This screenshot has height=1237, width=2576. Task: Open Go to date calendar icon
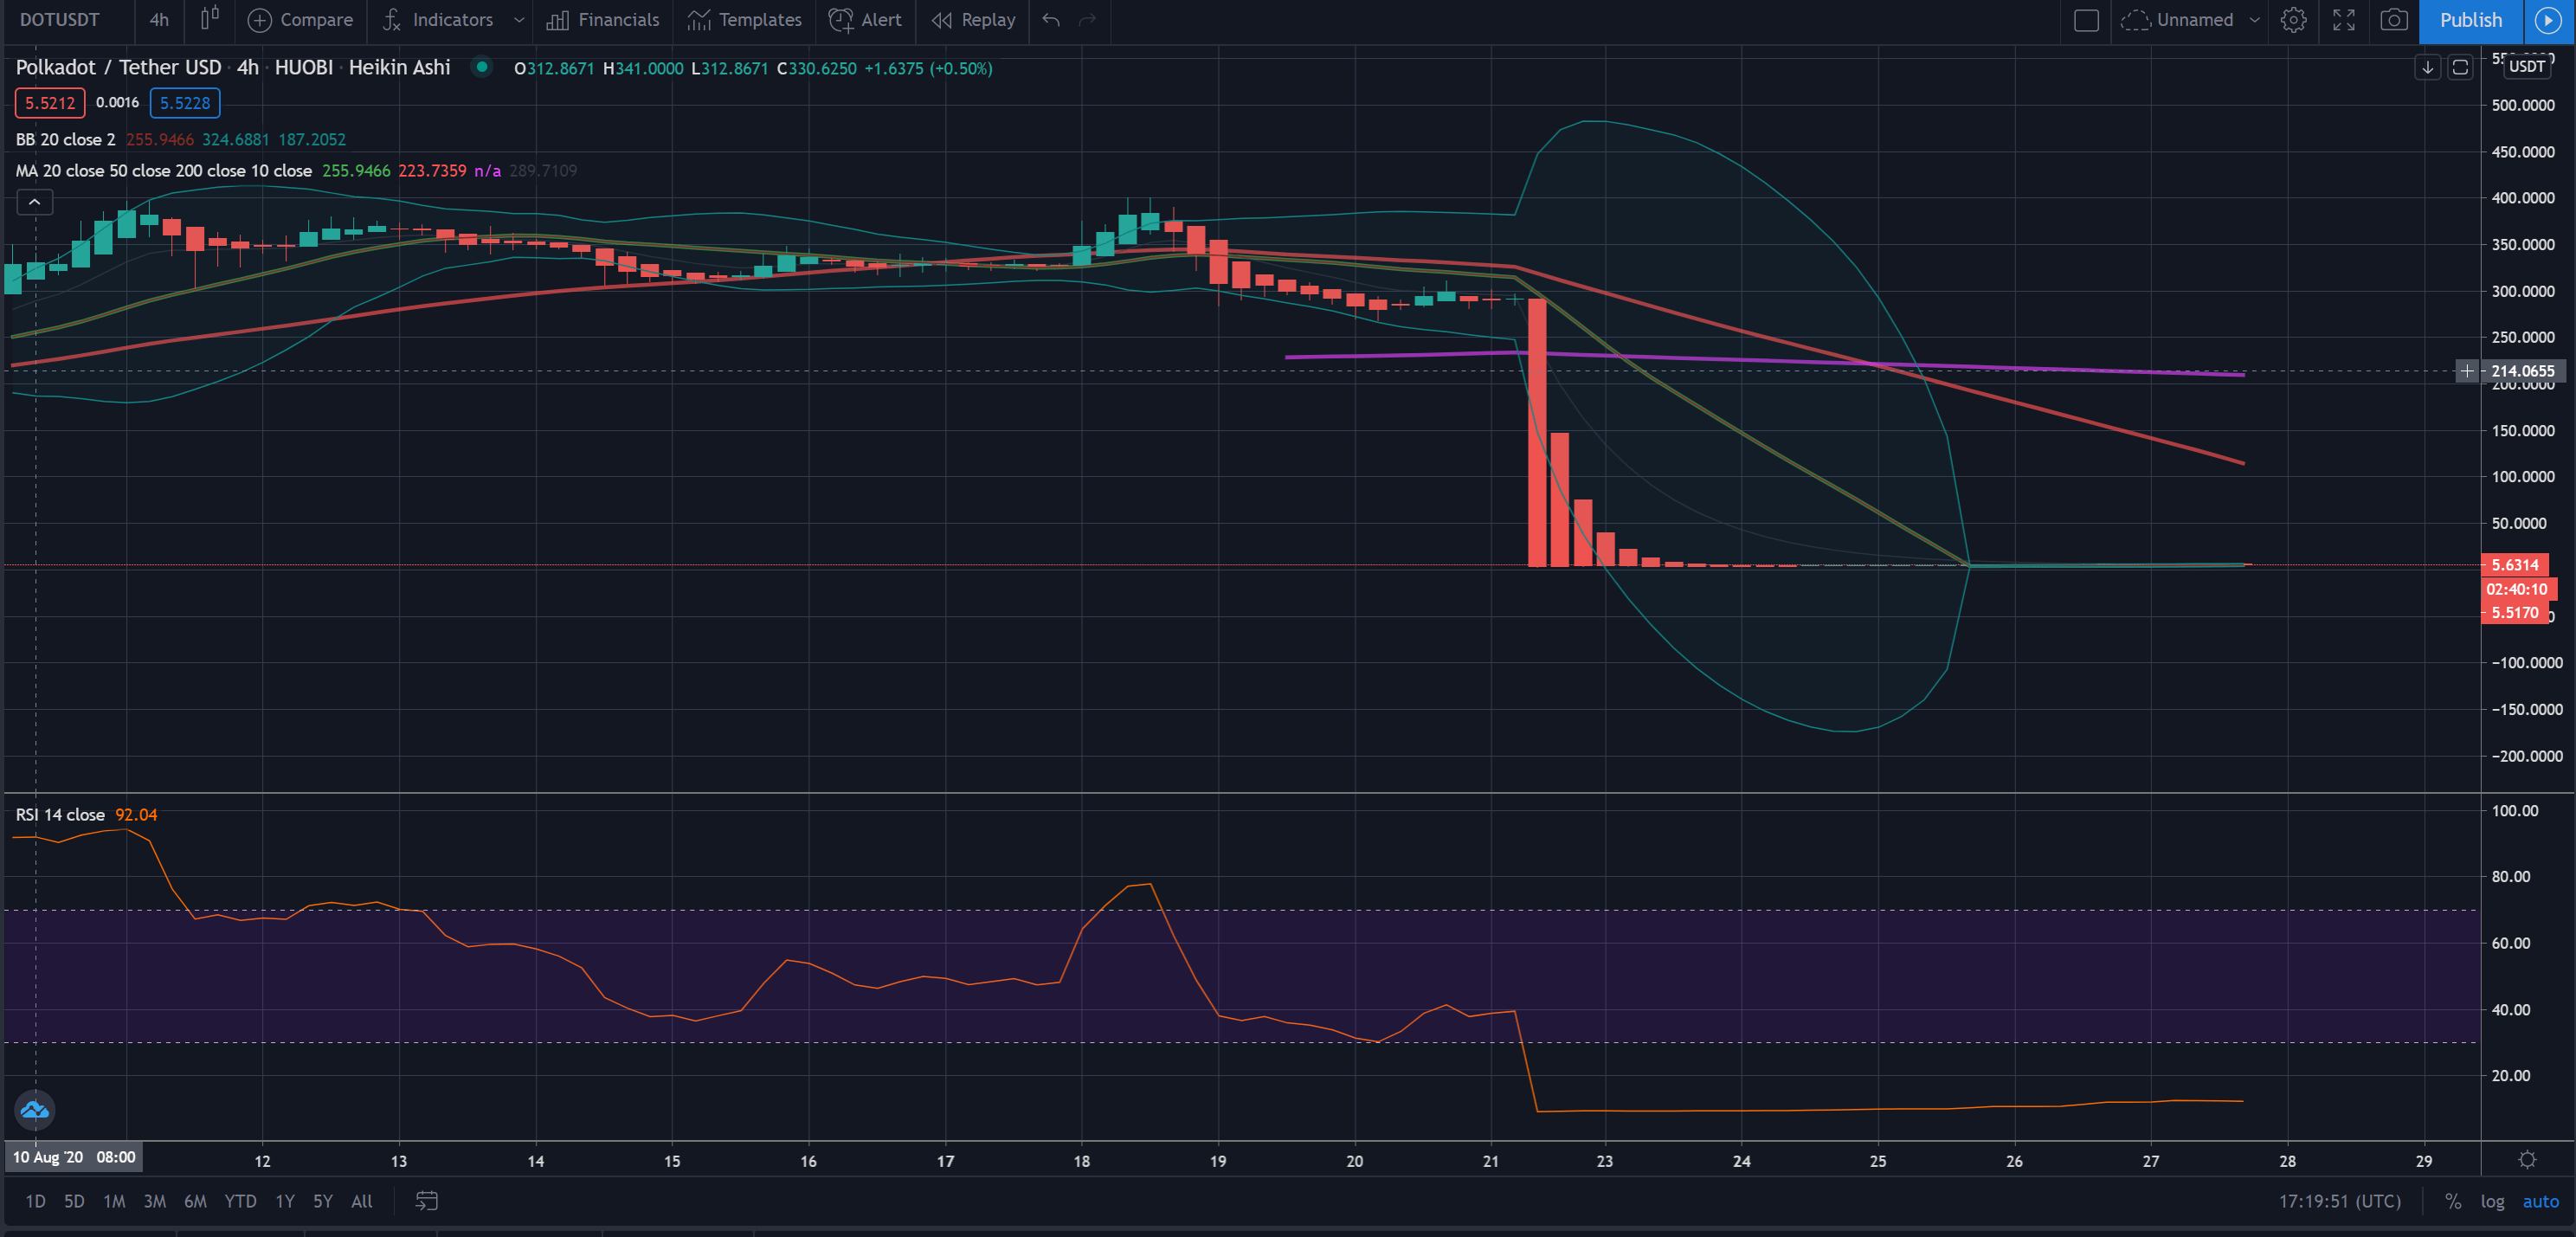pos(426,1201)
